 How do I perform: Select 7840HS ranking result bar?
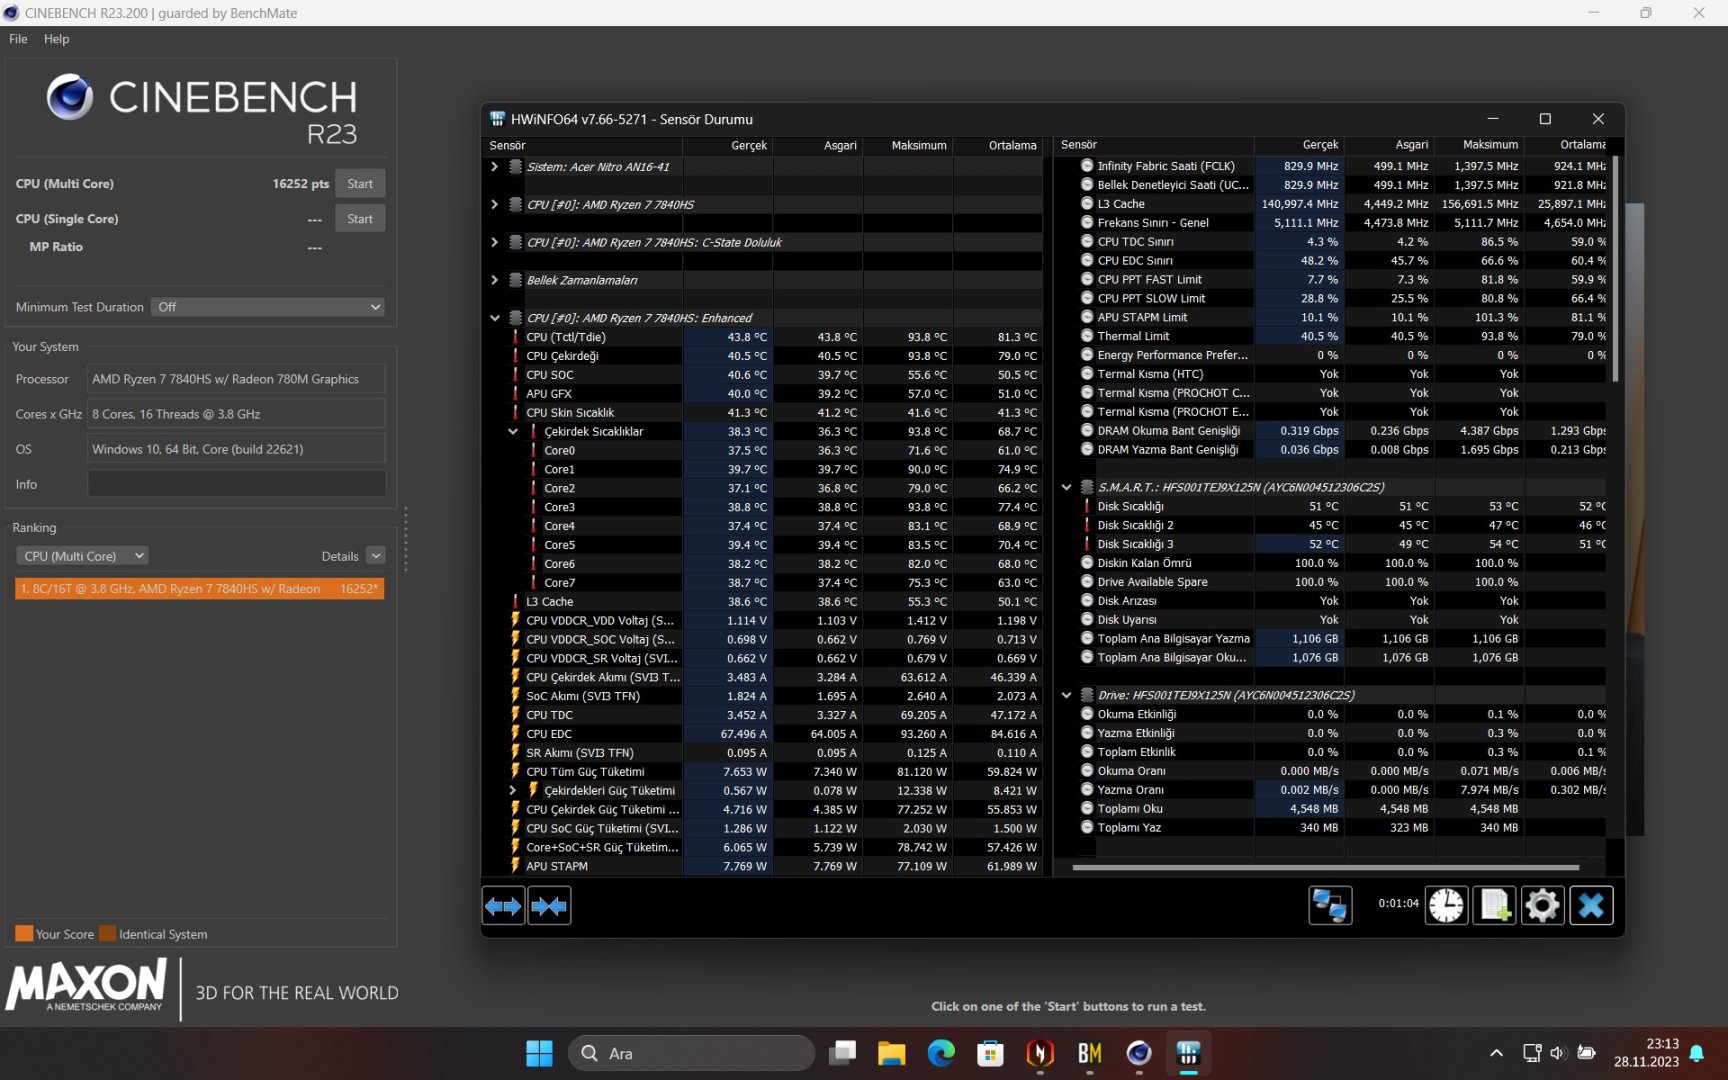coord(200,589)
